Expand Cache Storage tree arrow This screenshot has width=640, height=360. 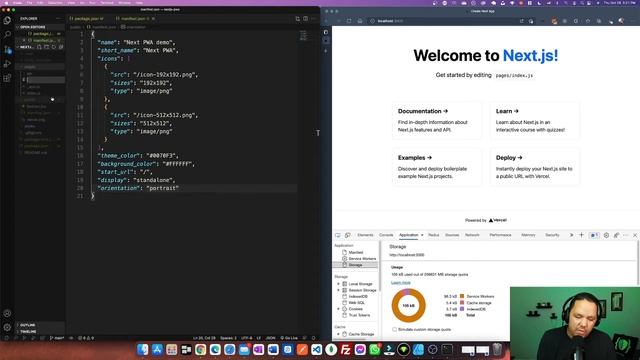338,334
